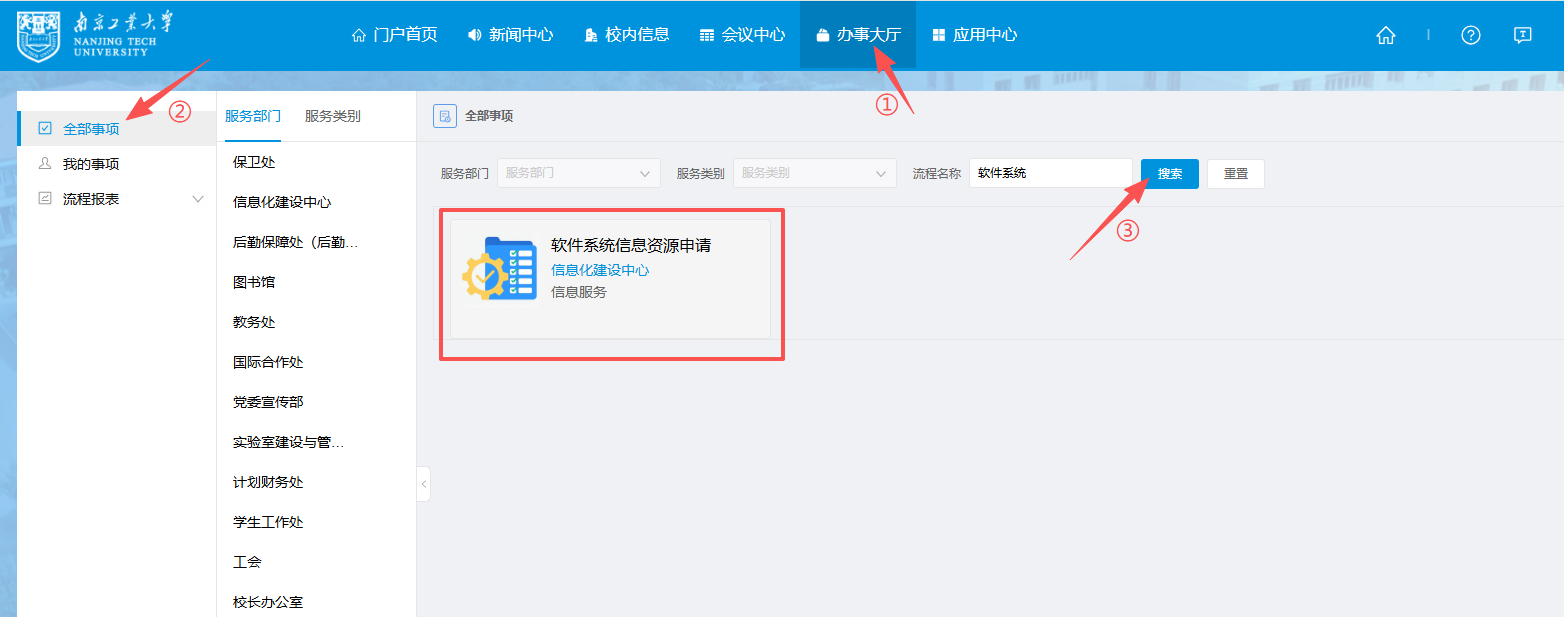This screenshot has height=617, width=1564.
Task: Expand the 流程报表 chevron
Action: 197,199
